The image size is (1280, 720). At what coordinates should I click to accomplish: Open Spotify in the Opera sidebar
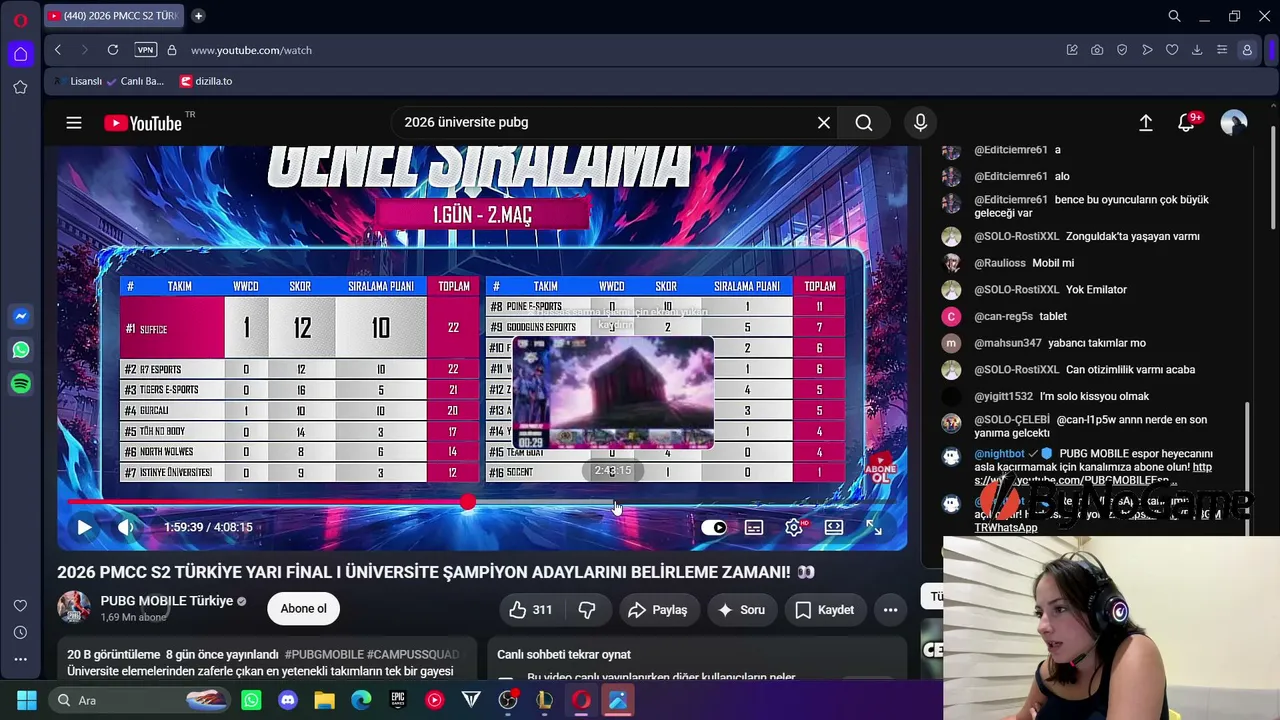point(20,384)
